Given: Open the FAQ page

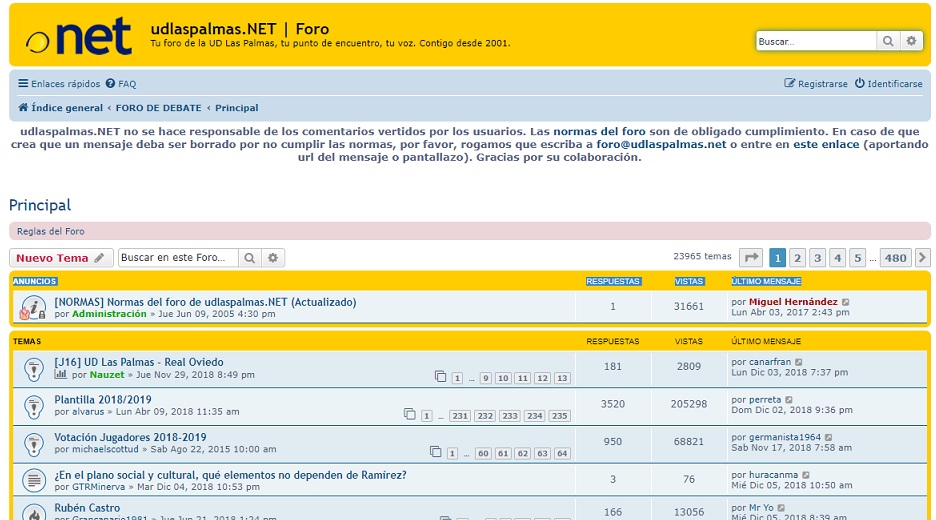Looking at the screenshot, I should (121, 84).
